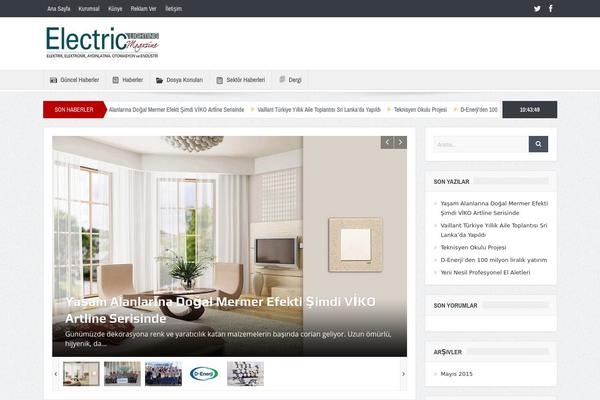Open İletişim in top bar

click(x=173, y=8)
